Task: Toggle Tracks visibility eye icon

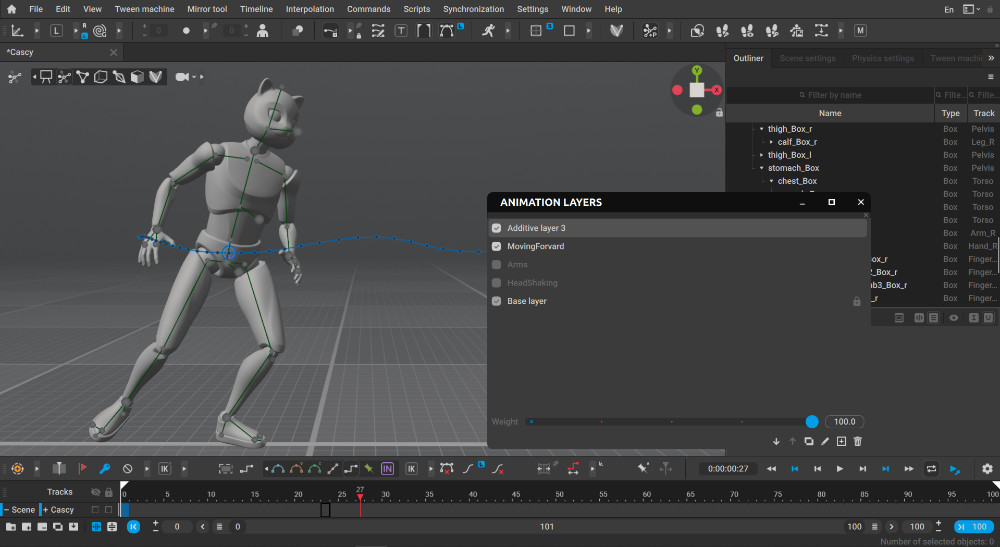Action: [96, 492]
